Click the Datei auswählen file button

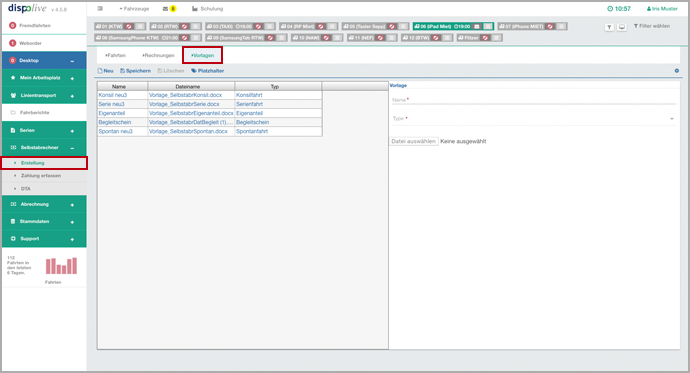tap(413, 141)
